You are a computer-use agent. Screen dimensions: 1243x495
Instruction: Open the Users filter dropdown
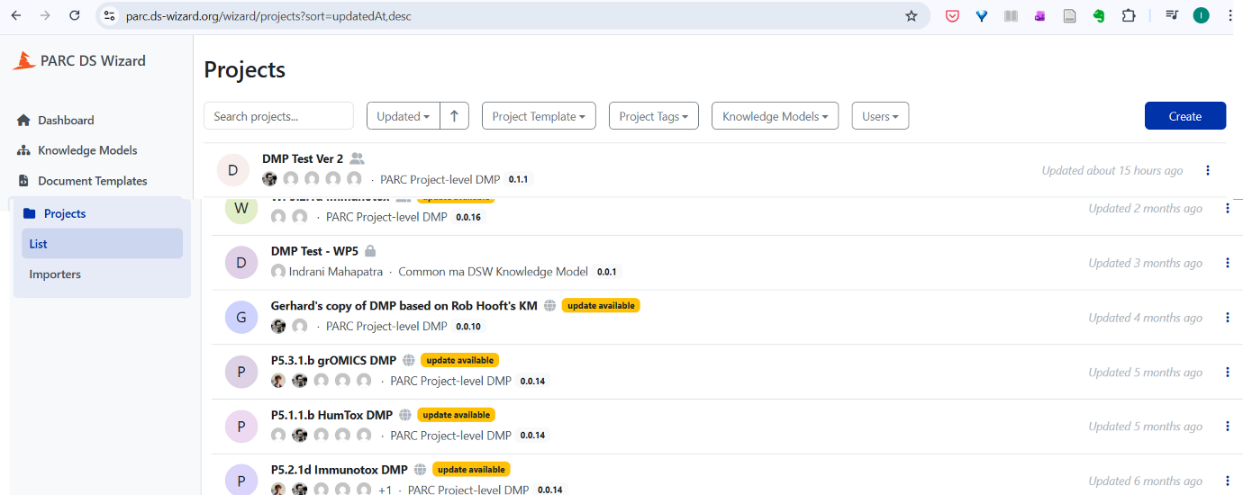[880, 116]
